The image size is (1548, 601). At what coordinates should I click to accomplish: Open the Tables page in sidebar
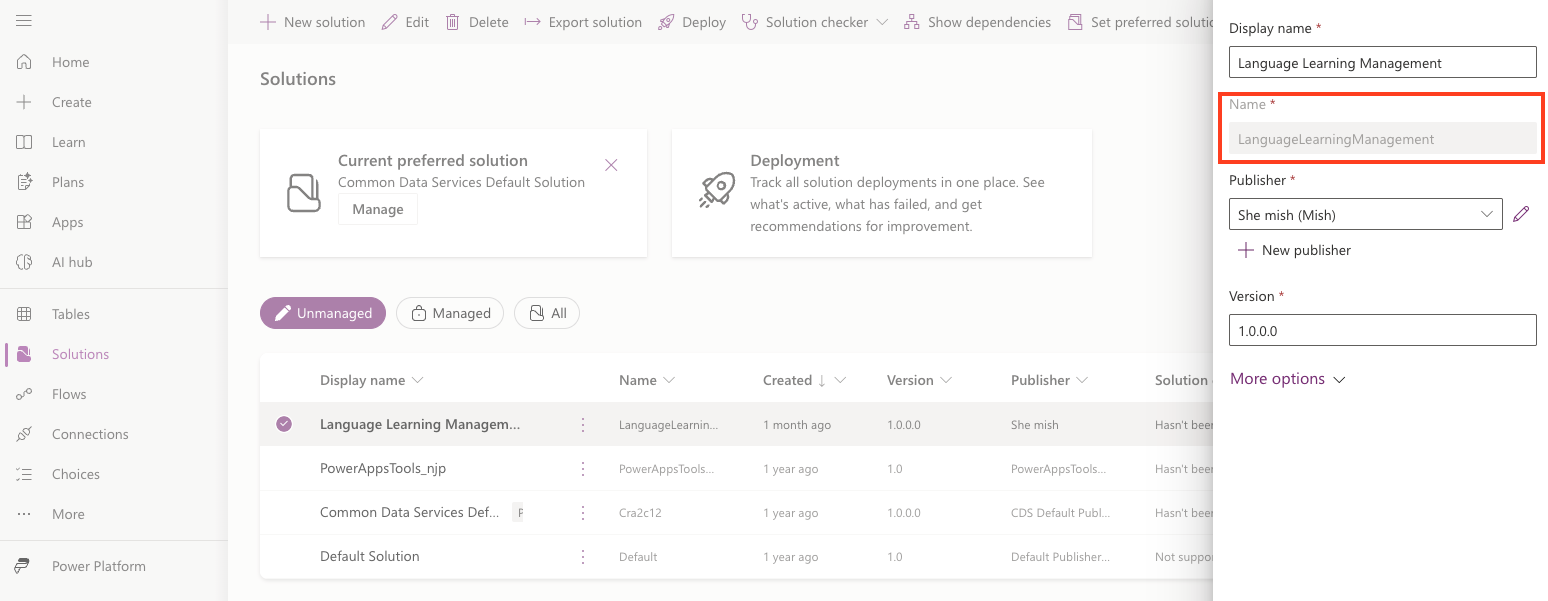tap(70, 314)
